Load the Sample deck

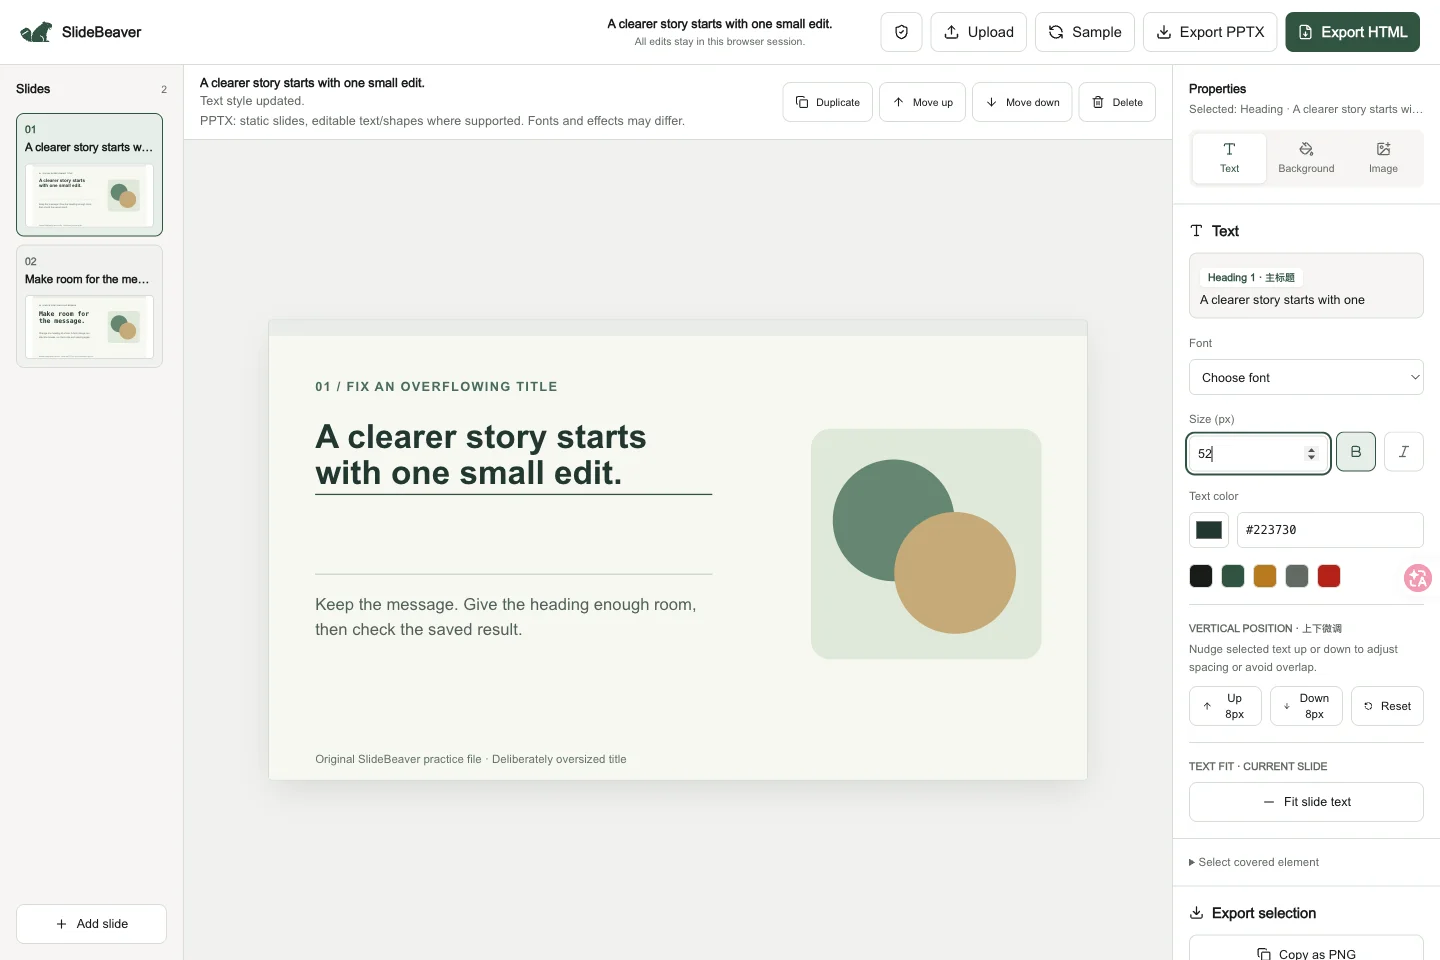tap(1085, 32)
